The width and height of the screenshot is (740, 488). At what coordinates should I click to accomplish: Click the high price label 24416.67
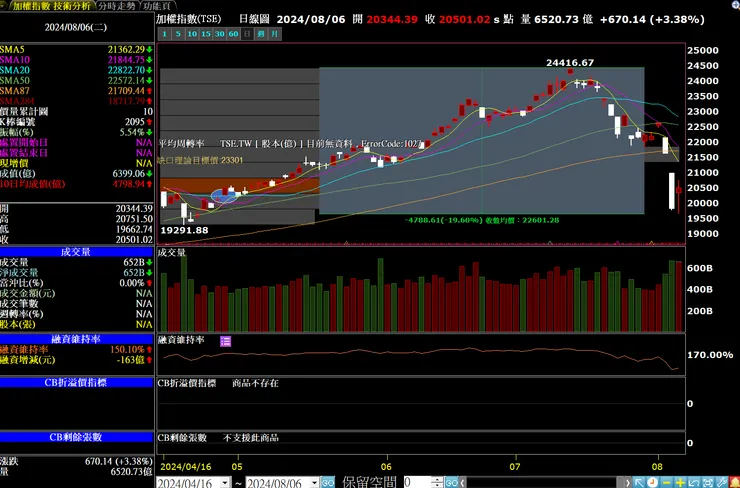[570, 63]
